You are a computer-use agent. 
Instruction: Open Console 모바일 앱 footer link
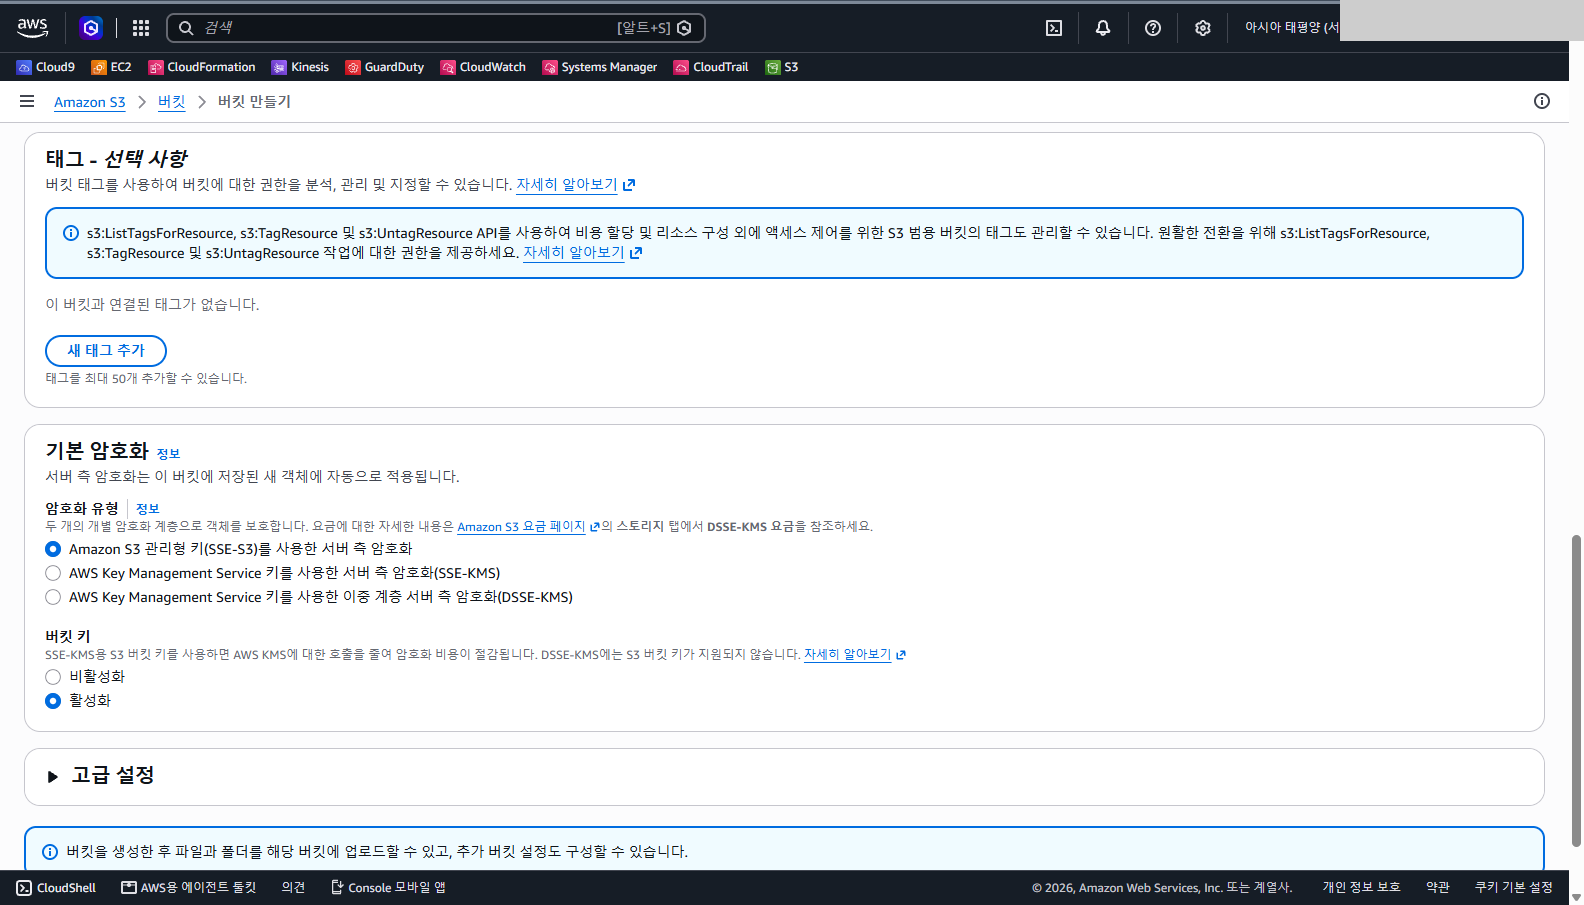pyautogui.click(x=388, y=888)
